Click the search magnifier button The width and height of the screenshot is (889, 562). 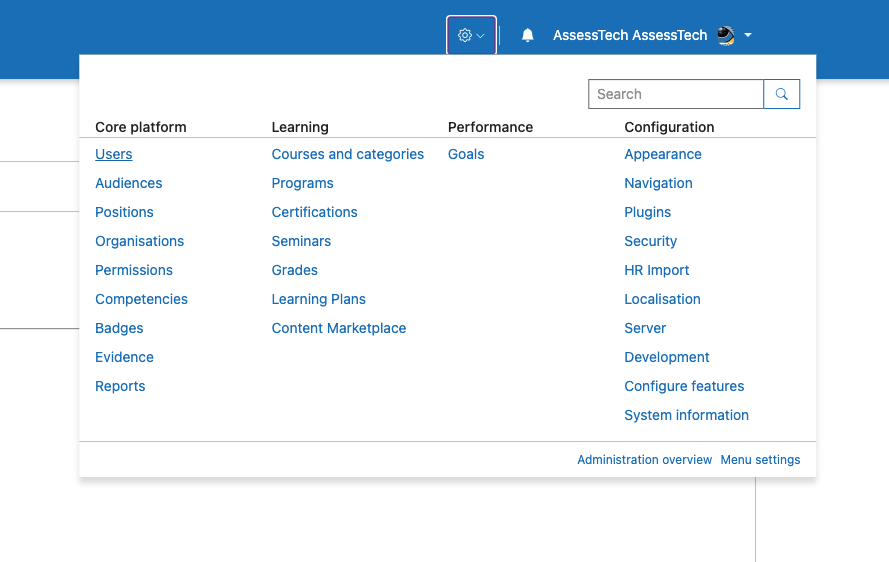click(x=781, y=94)
